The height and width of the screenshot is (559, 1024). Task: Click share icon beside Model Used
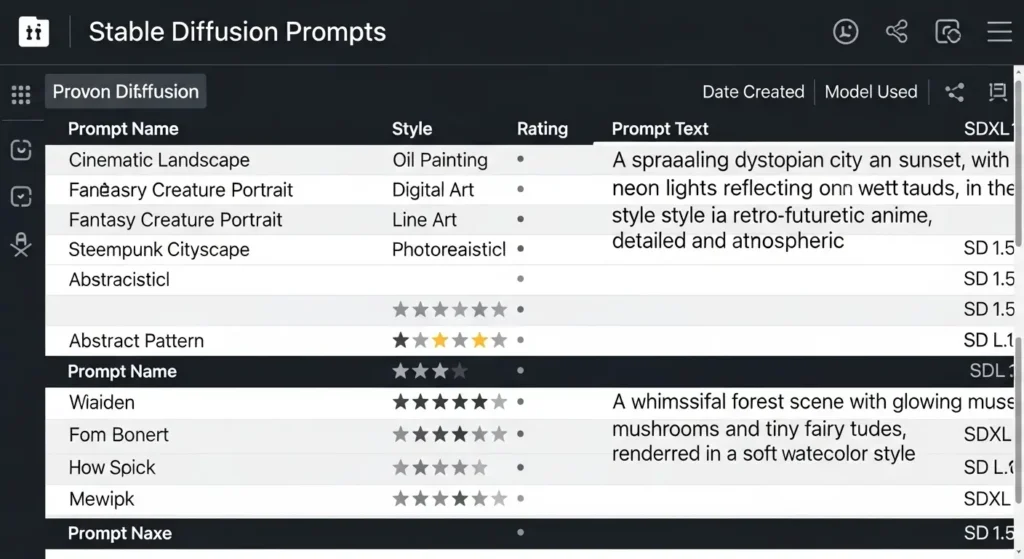coord(955,93)
